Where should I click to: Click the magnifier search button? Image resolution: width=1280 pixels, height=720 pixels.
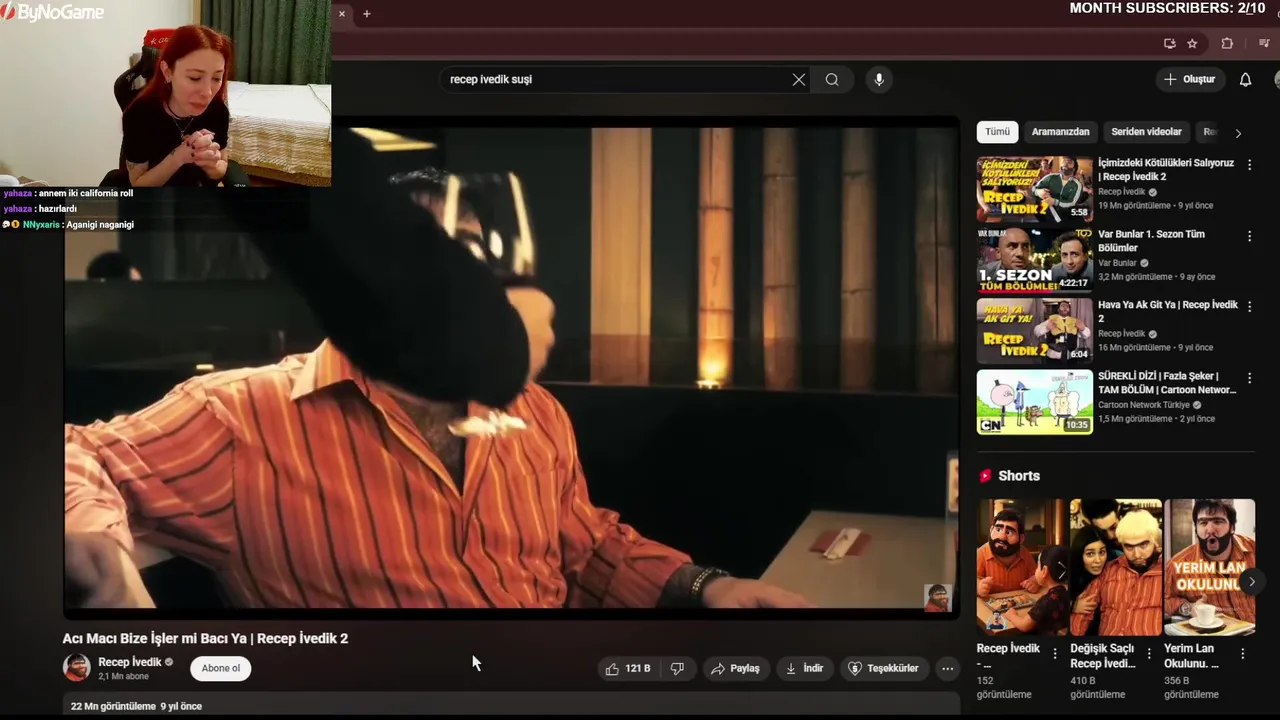pos(832,79)
